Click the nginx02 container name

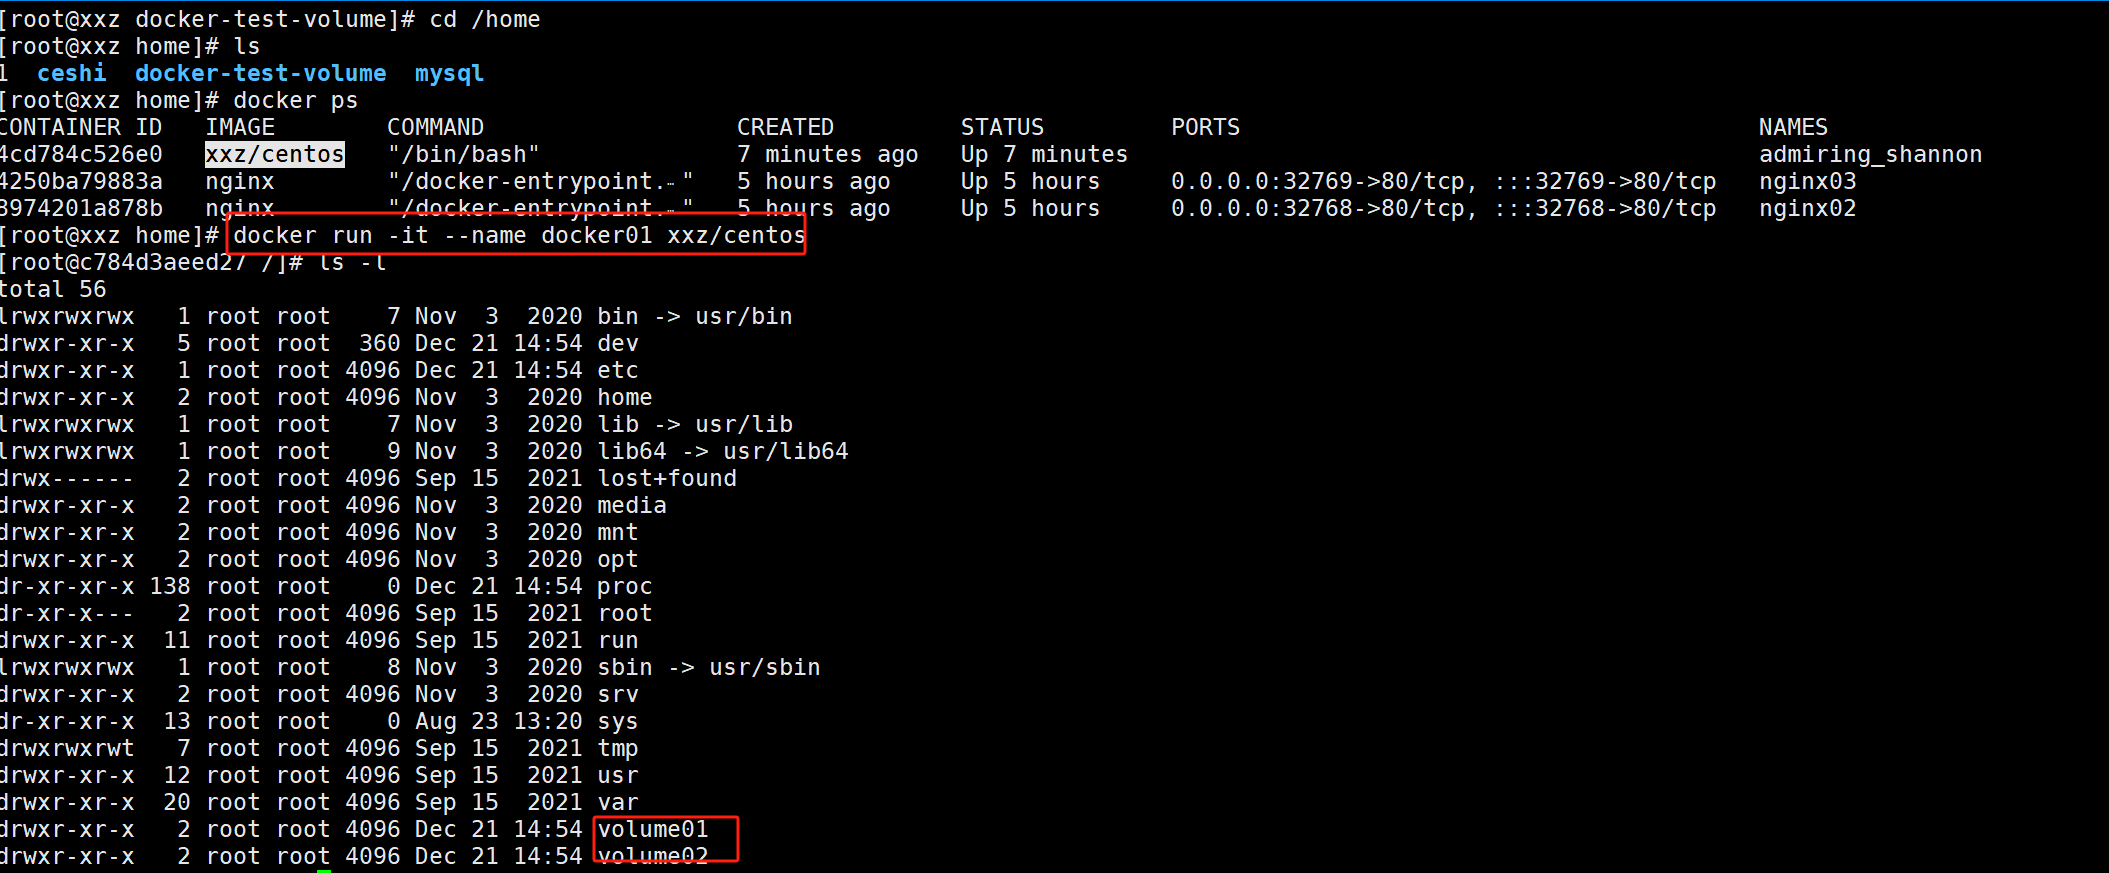point(1807,208)
